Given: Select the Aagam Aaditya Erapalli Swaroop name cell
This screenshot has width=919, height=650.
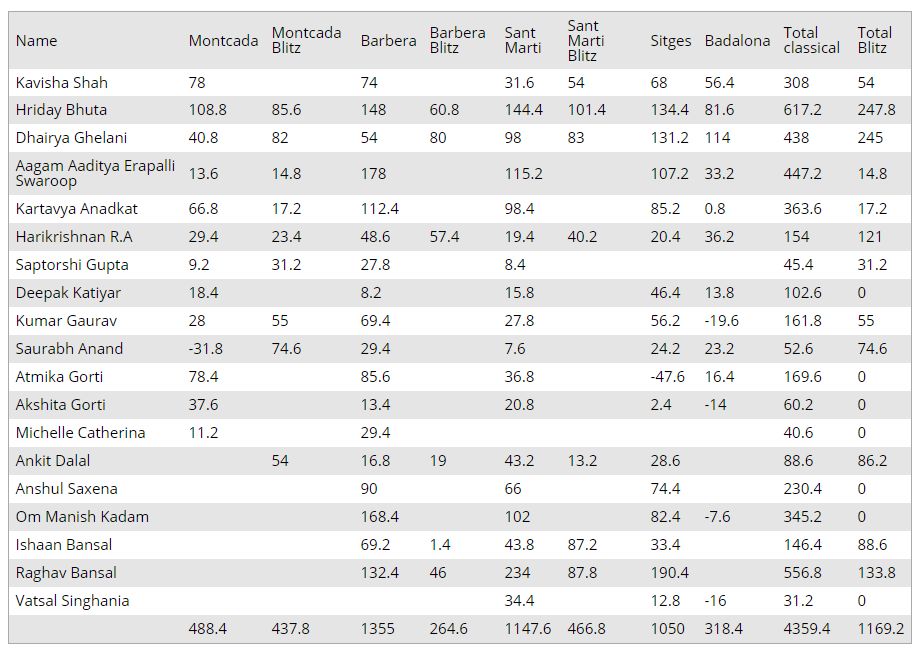Looking at the screenshot, I should coord(95,173).
